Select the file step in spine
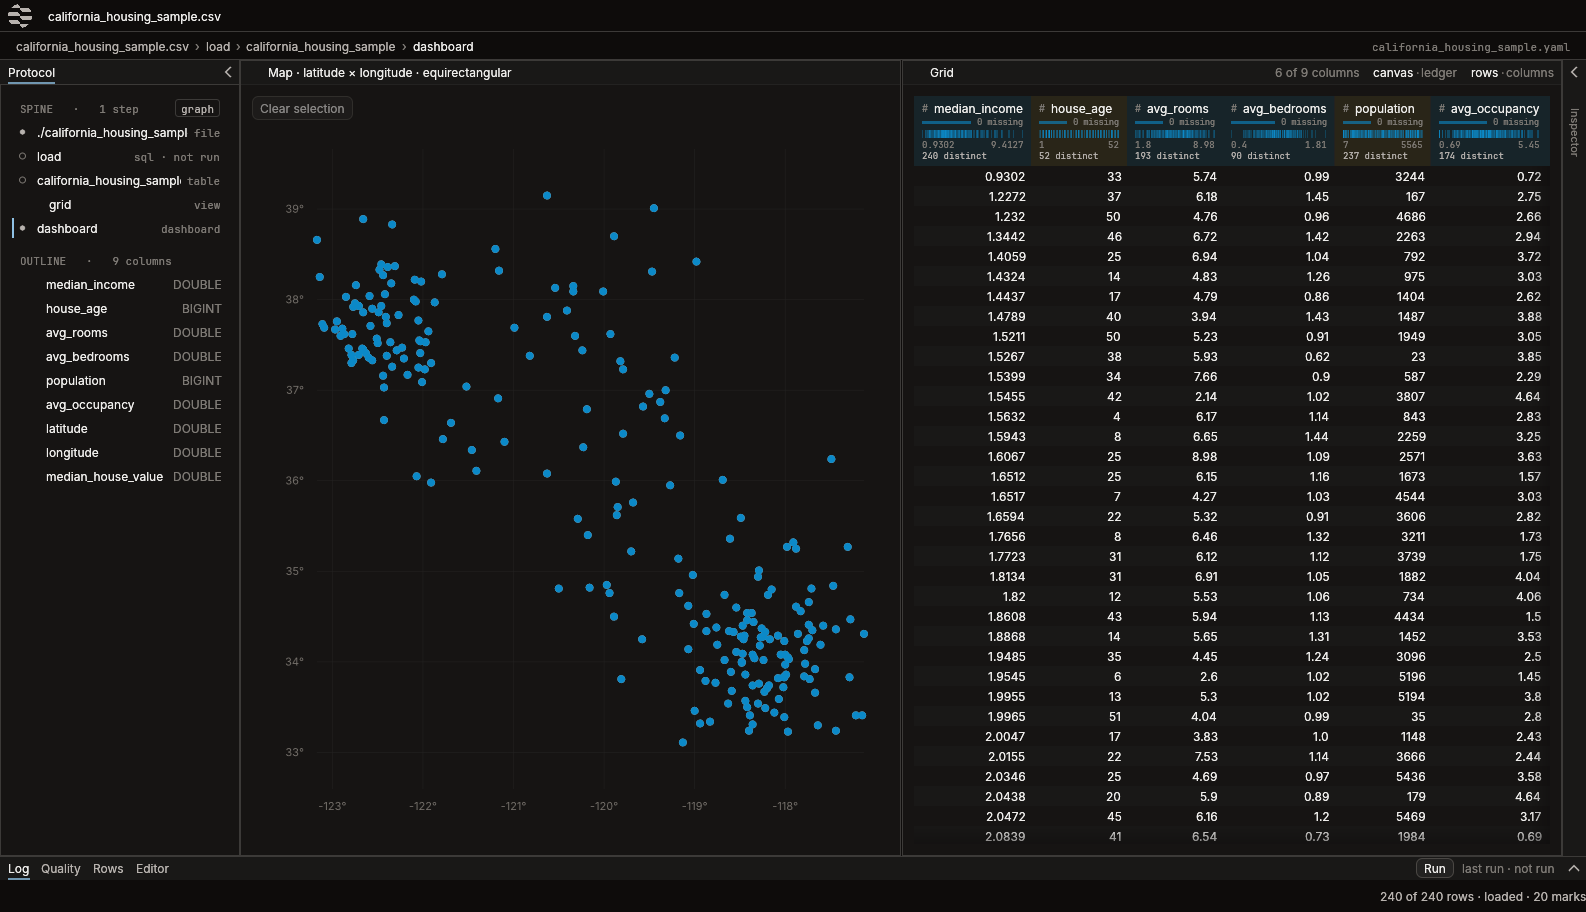The height and width of the screenshot is (912, 1586). [120, 133]
